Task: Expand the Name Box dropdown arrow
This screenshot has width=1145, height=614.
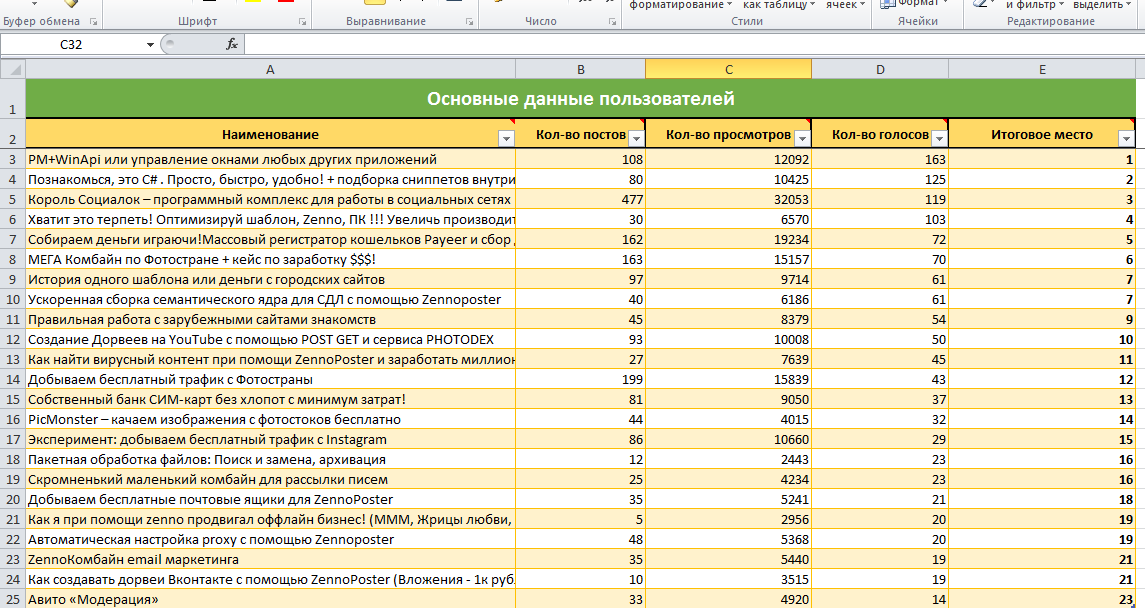Action: pos(150,45)
